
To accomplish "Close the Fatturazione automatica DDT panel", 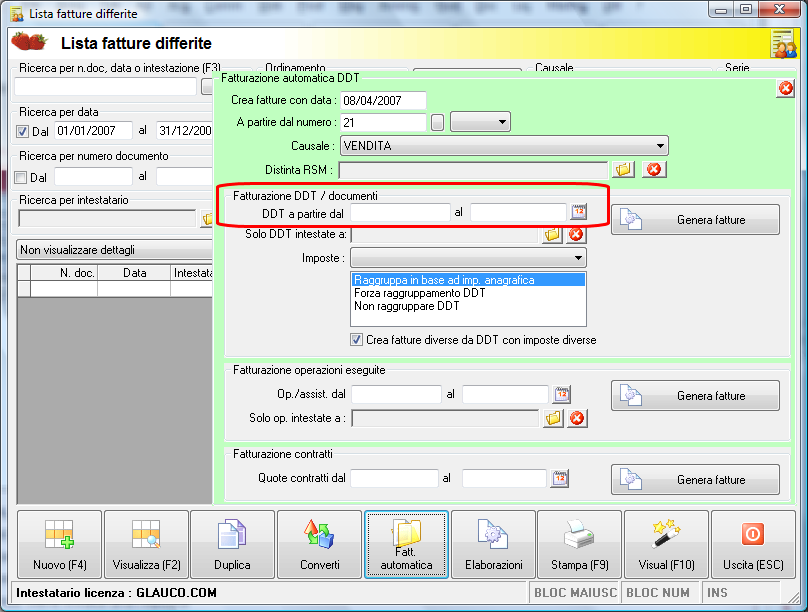I will click(785, 89).
